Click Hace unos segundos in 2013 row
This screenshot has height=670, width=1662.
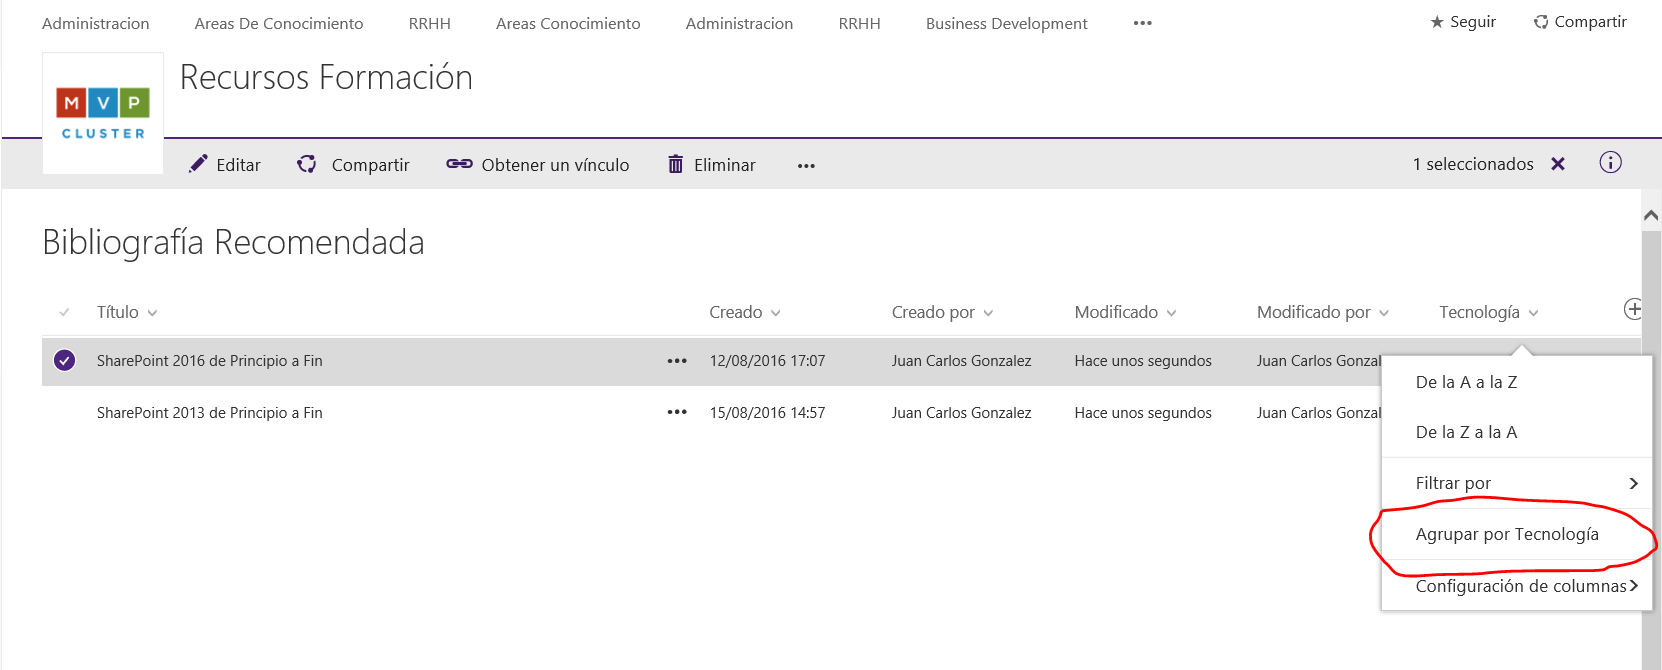click(1143, 413)
